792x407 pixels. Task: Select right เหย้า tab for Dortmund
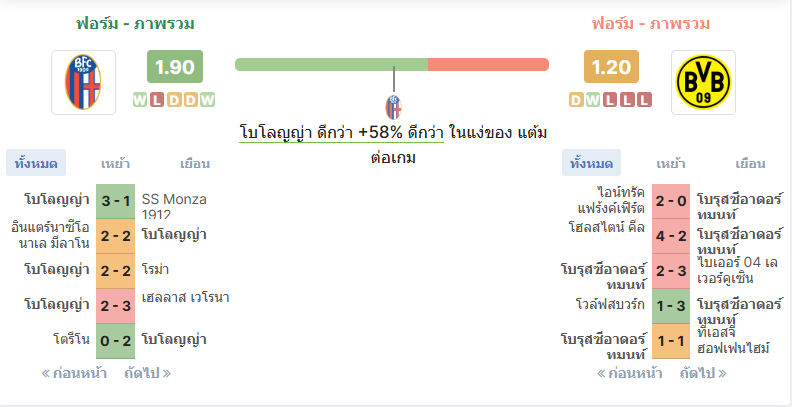point(671,164)
